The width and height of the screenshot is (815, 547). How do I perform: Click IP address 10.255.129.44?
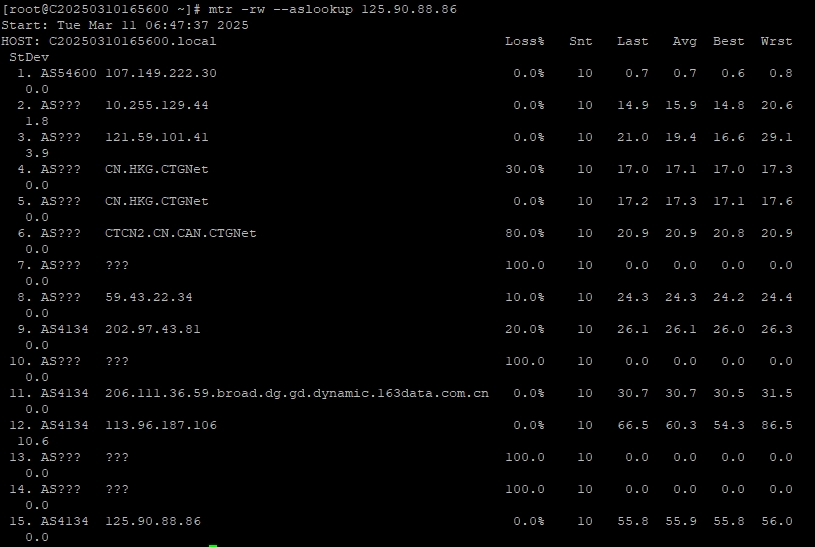156,105
